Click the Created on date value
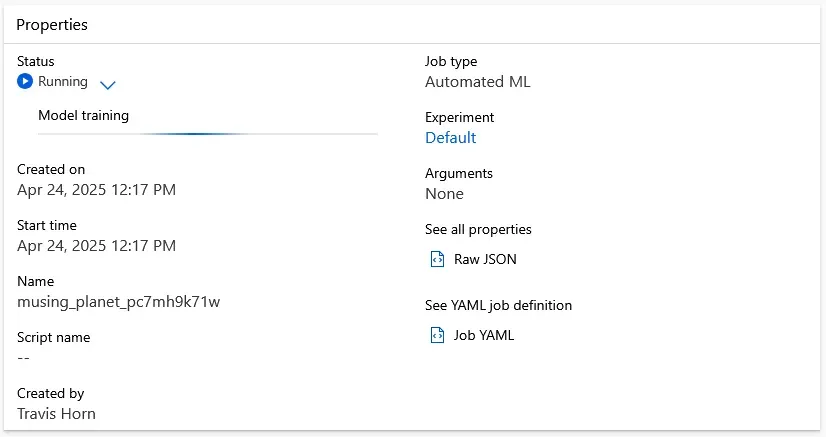Image resolution: width=826 pixels, height=437 pixels. [96, 190]
